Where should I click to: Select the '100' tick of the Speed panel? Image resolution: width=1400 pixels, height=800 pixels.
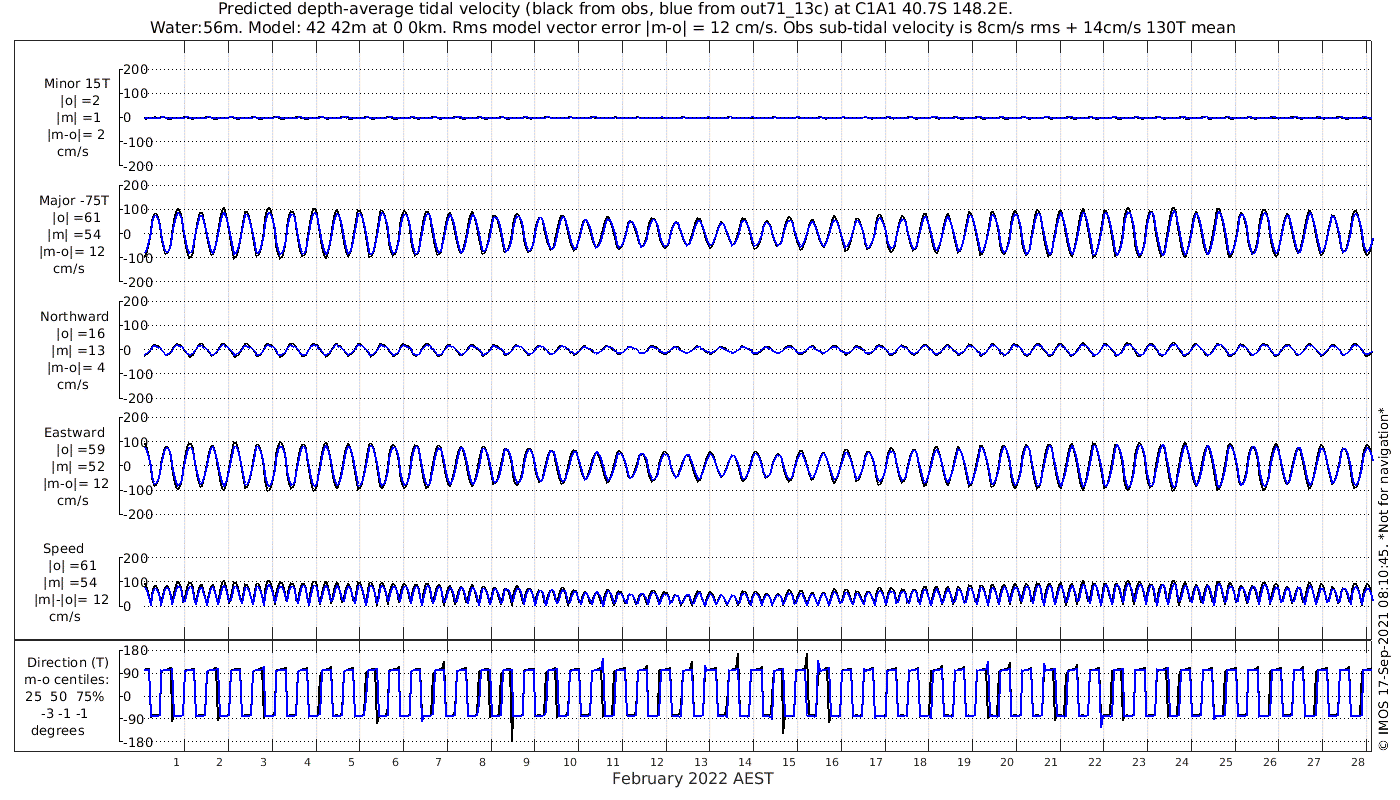click(138, 582)
